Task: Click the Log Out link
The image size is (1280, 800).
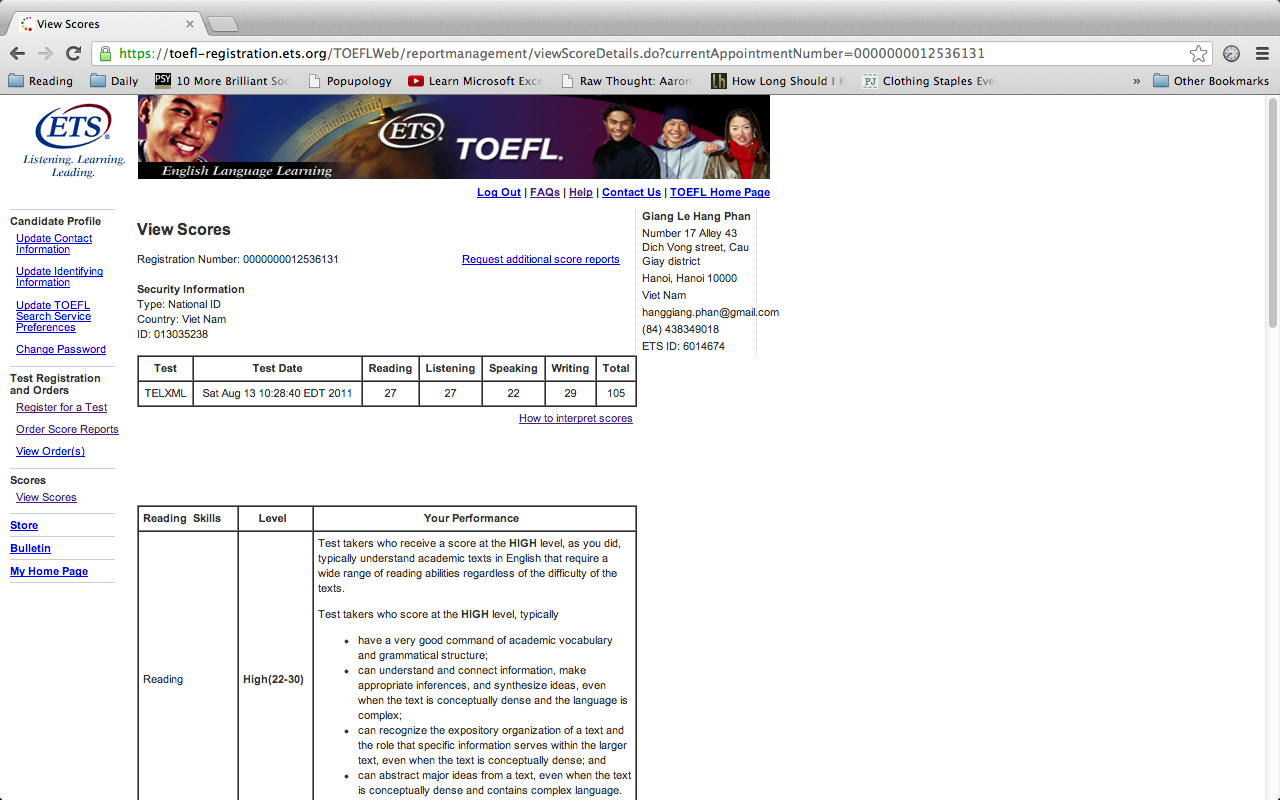Action: (x=498, y=192)
